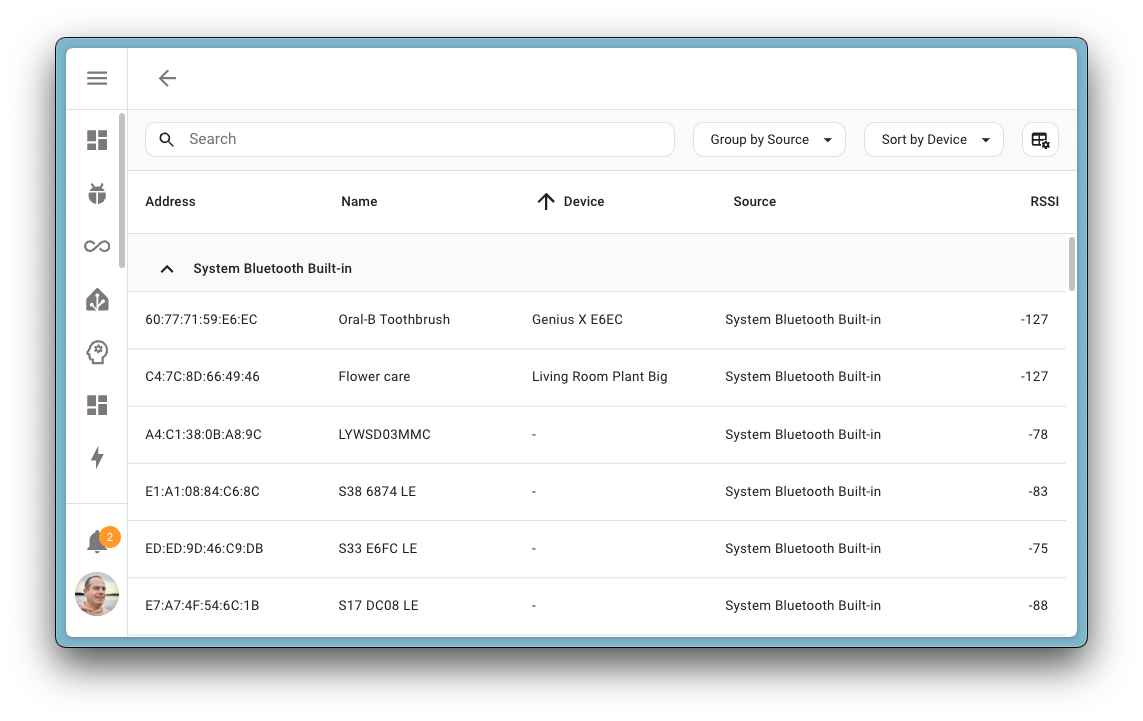The image size is (1143, 721).
Task: Open the Group by Source dropdown
Action: point(769,139)
